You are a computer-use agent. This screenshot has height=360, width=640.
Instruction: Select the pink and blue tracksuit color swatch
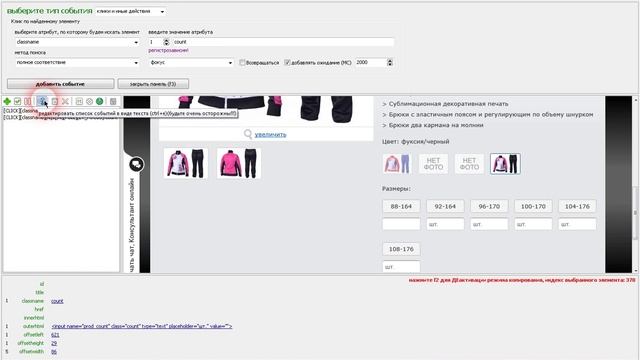click(397, 164)
